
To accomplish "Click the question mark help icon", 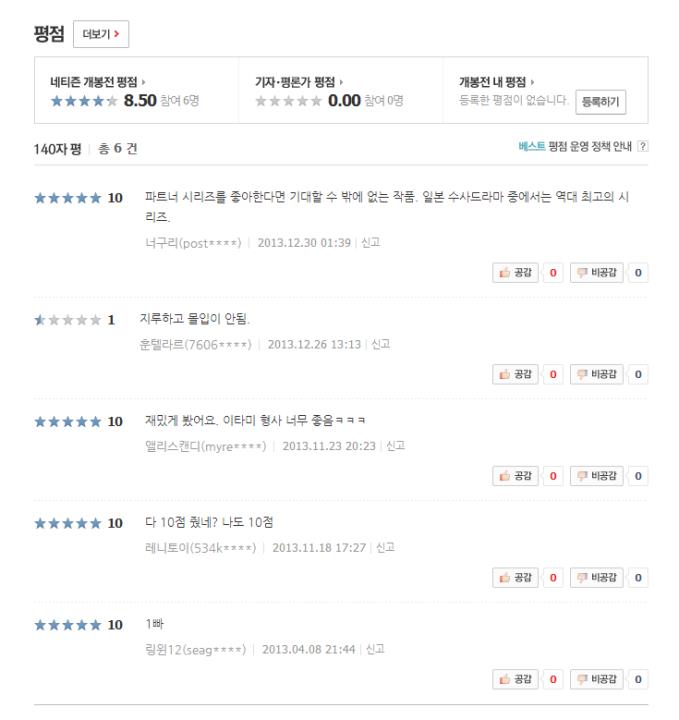I will point(643,147).
